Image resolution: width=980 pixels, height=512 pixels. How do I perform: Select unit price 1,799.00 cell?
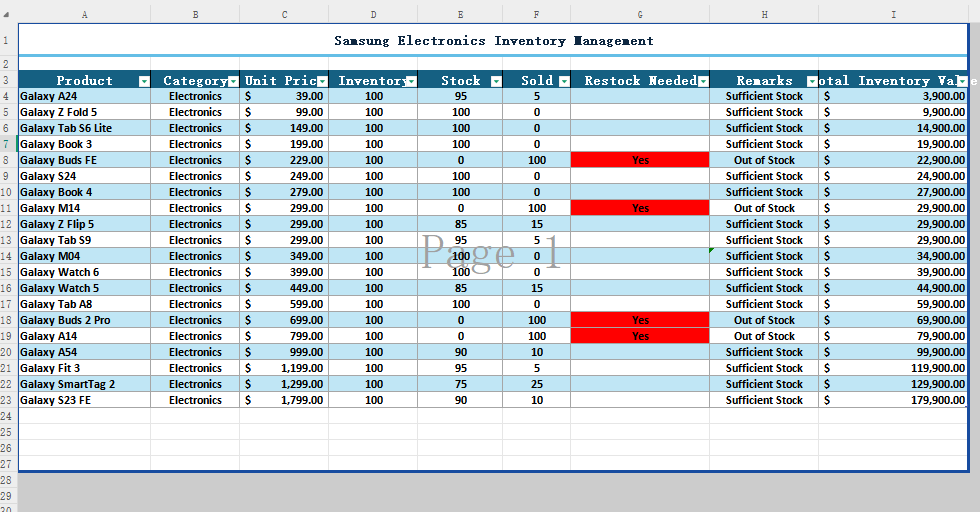(284, 401)
